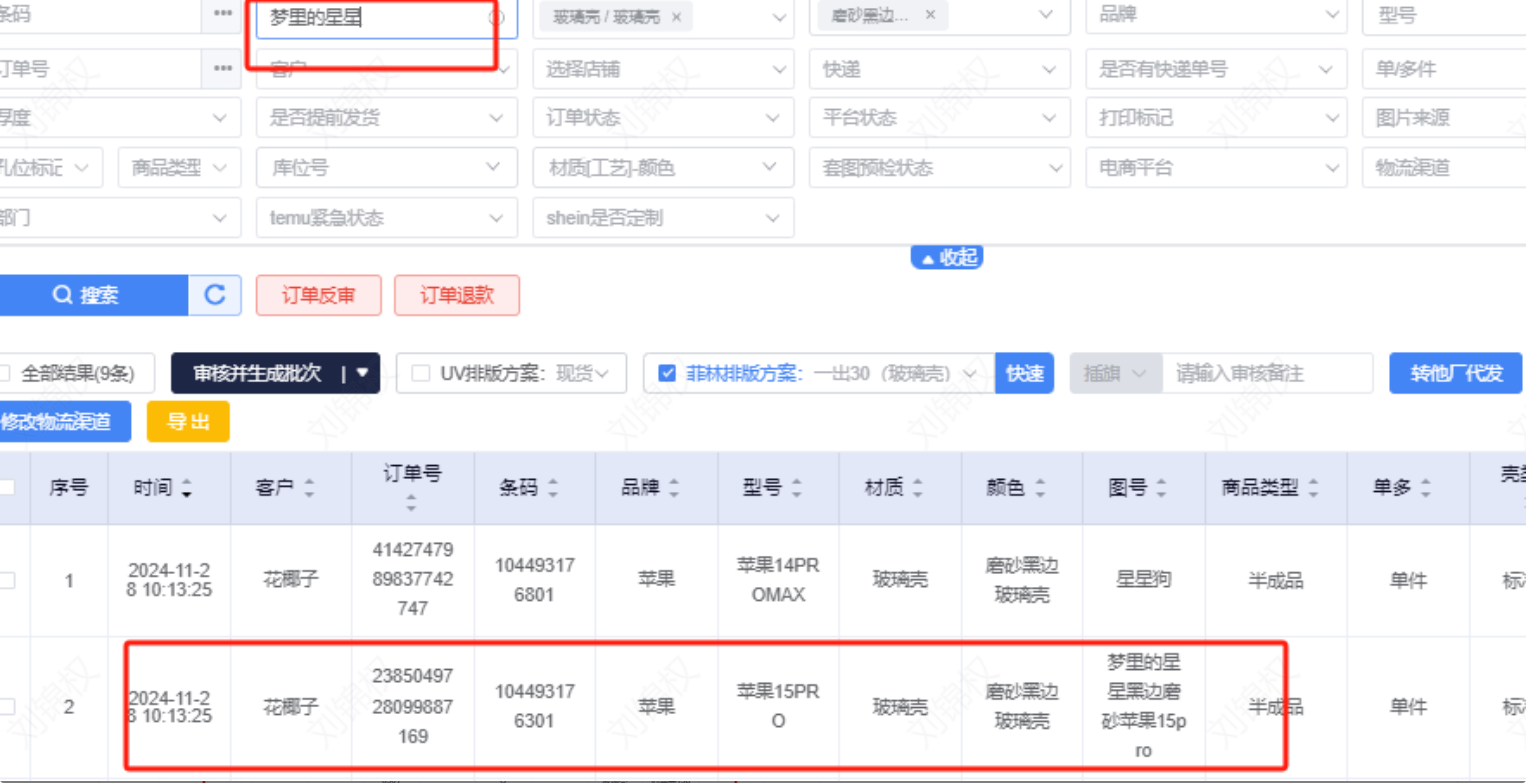Click the sort arrows in the 商品类型 column header
The height and width of the screenshot is (783, 1526).
[x=1313, y=489]
